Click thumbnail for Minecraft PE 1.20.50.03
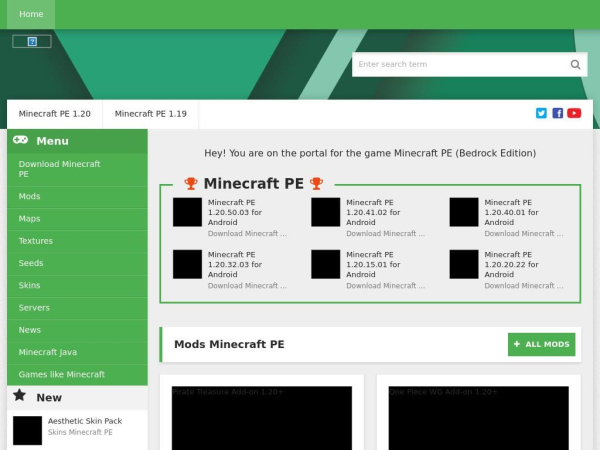Viewport: 600px width, 450px height. click(x=188, y=212)
